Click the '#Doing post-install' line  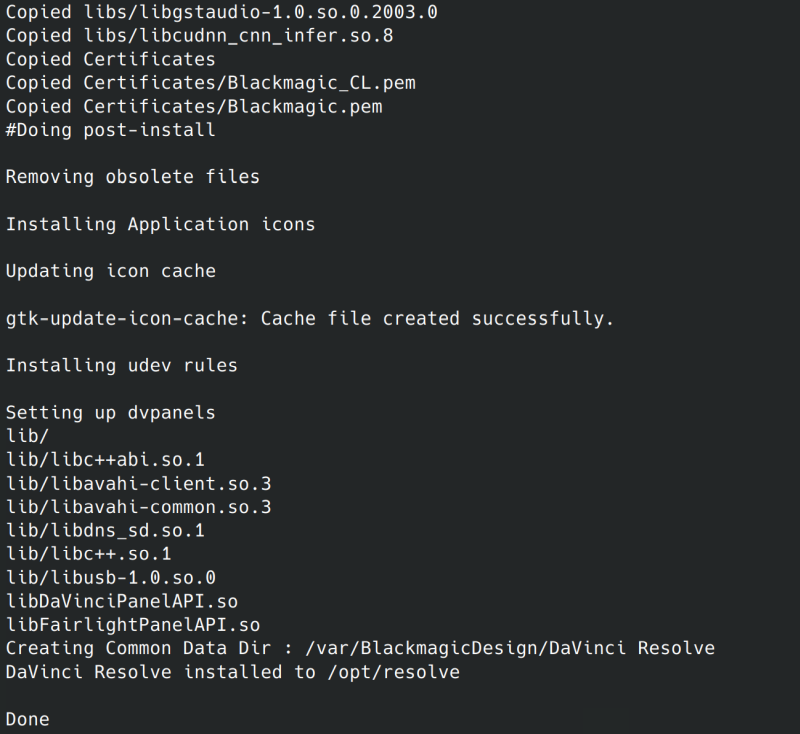[111, 130]
